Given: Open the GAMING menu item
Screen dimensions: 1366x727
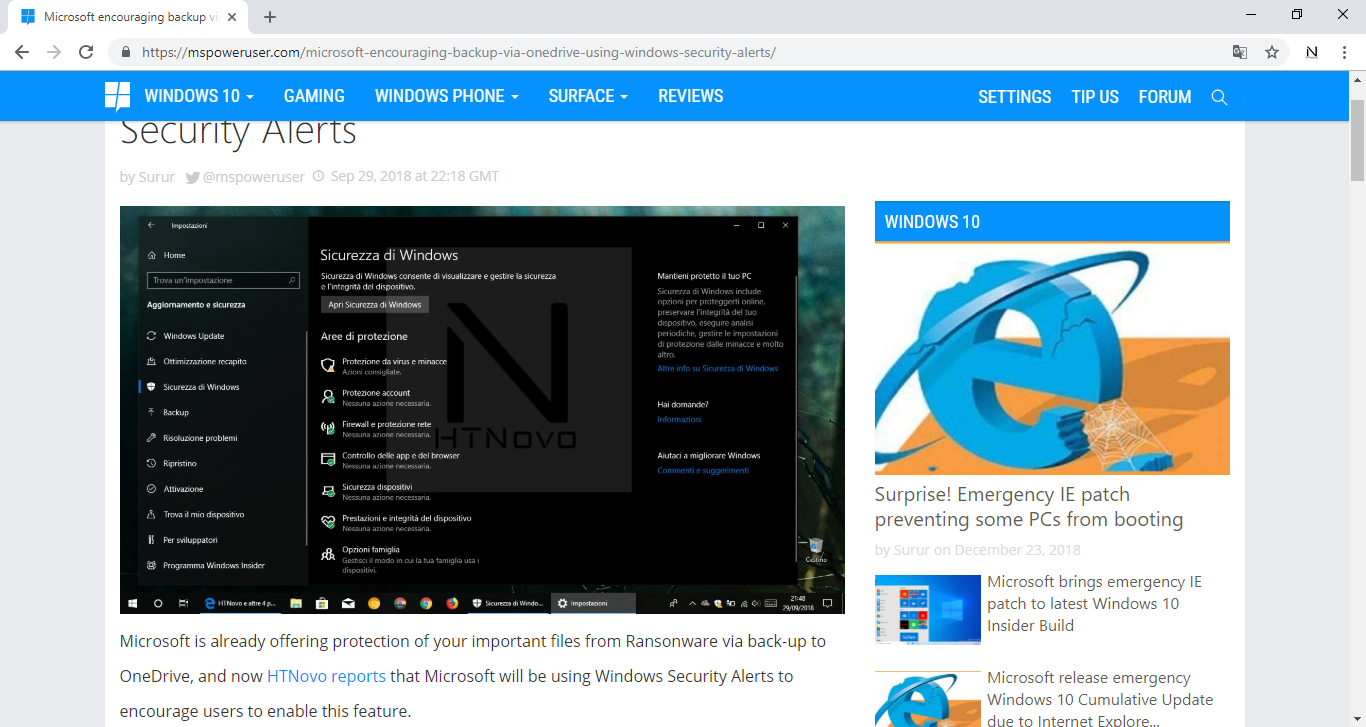Looking at the screenshot, I should coord(314,96).
